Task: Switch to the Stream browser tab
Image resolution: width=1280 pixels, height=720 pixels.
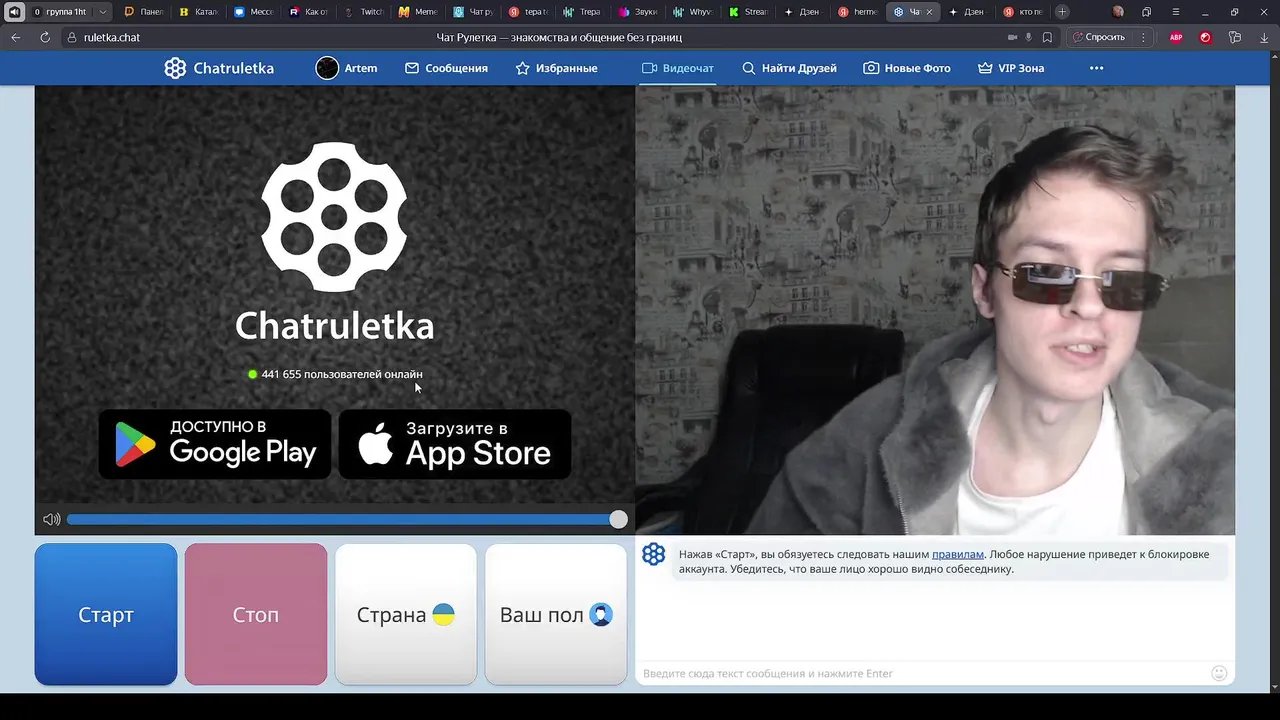Action: [x=746, y=12]
